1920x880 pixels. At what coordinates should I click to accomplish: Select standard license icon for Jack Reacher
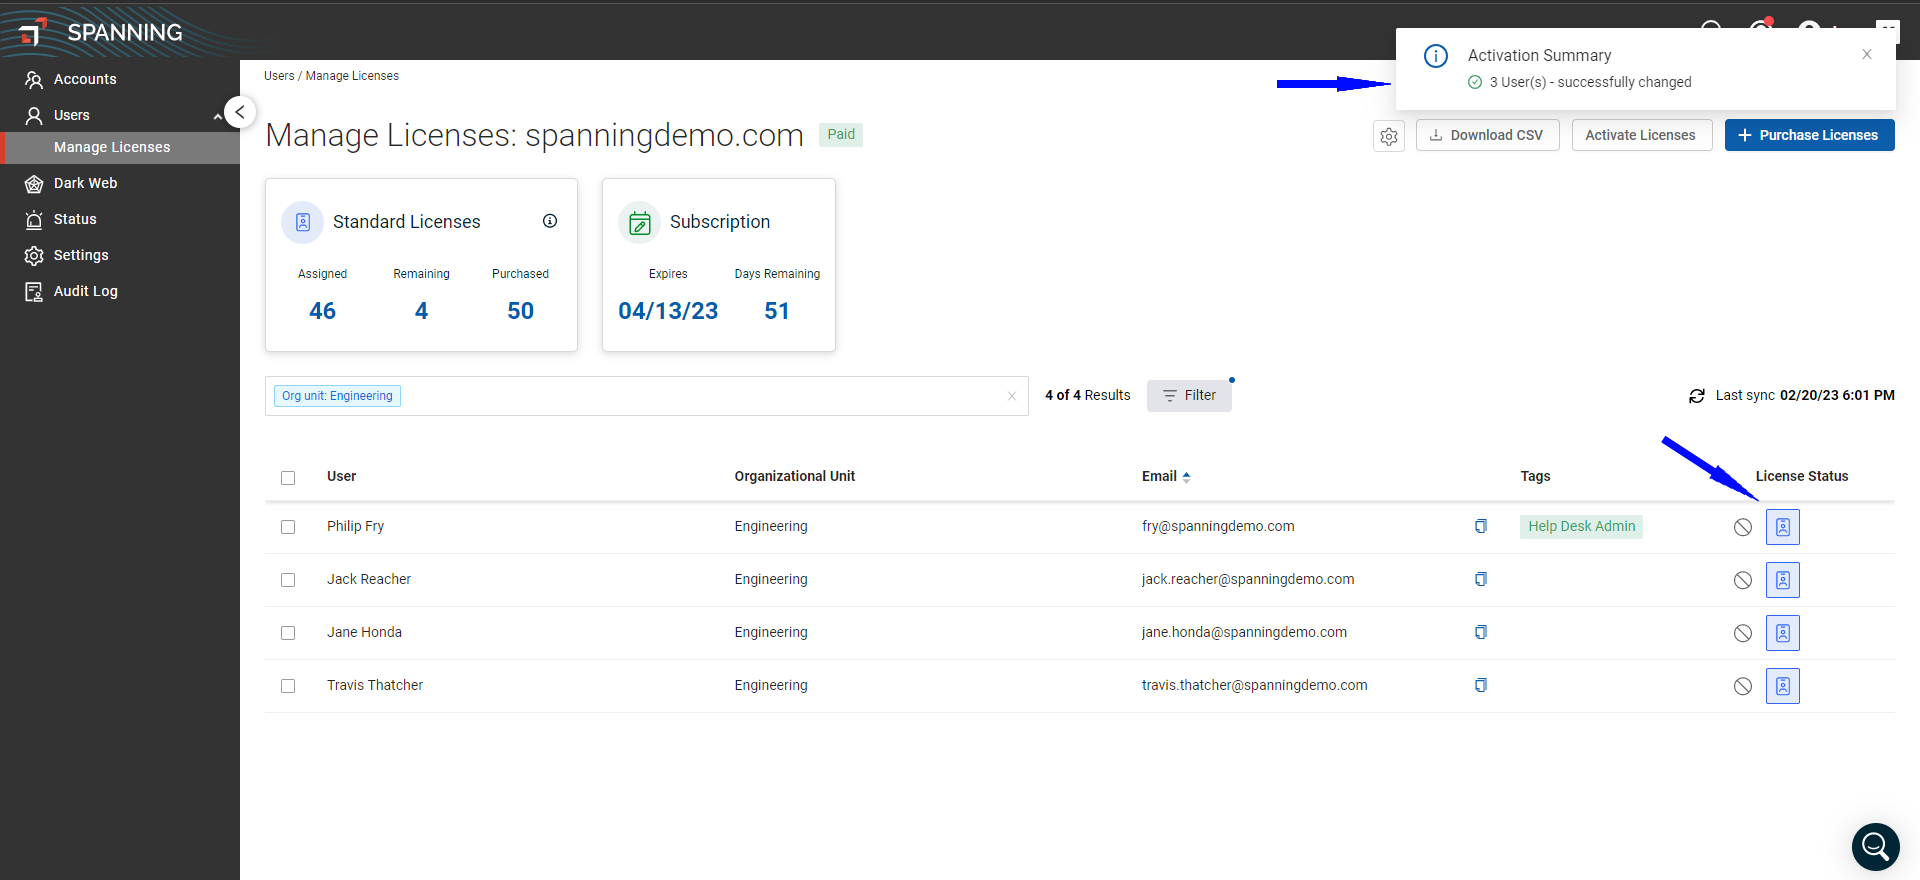pyautogui.click(x=1783, y=580)
